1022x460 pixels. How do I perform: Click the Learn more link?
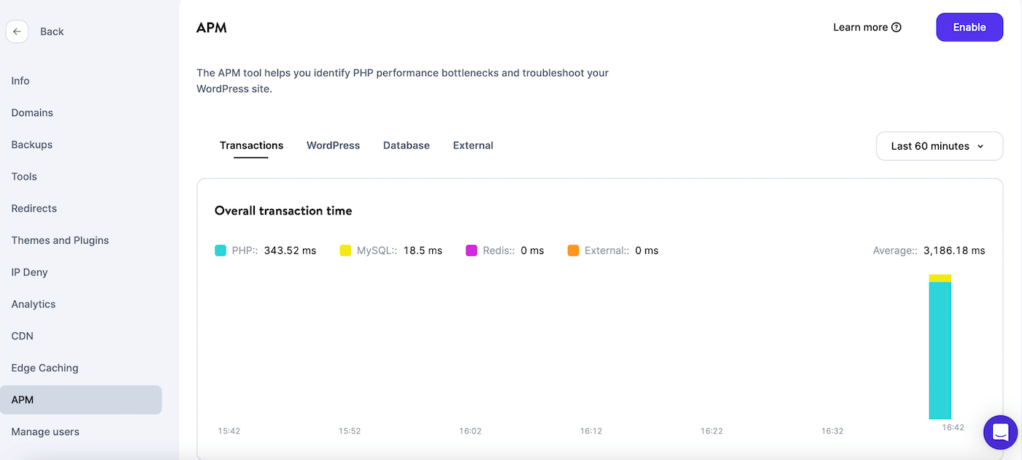tap(860, 27)
